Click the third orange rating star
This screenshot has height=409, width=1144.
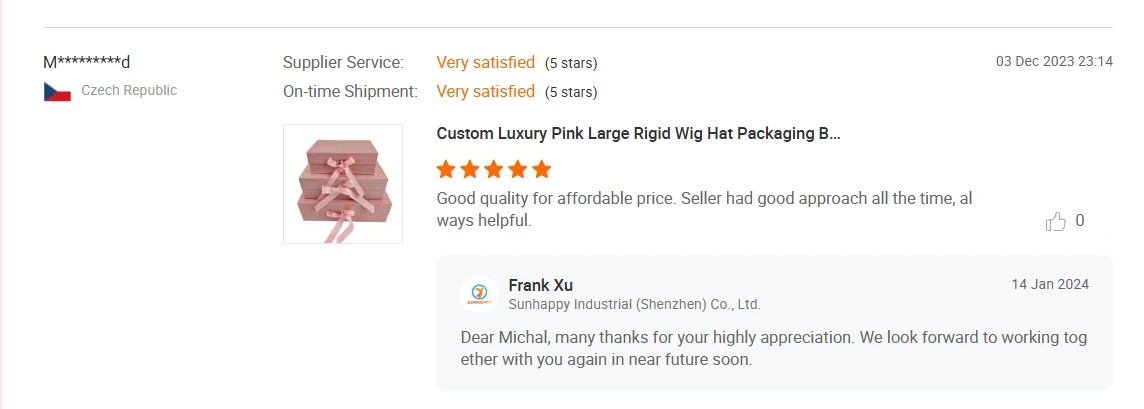(x=494, y=168)
